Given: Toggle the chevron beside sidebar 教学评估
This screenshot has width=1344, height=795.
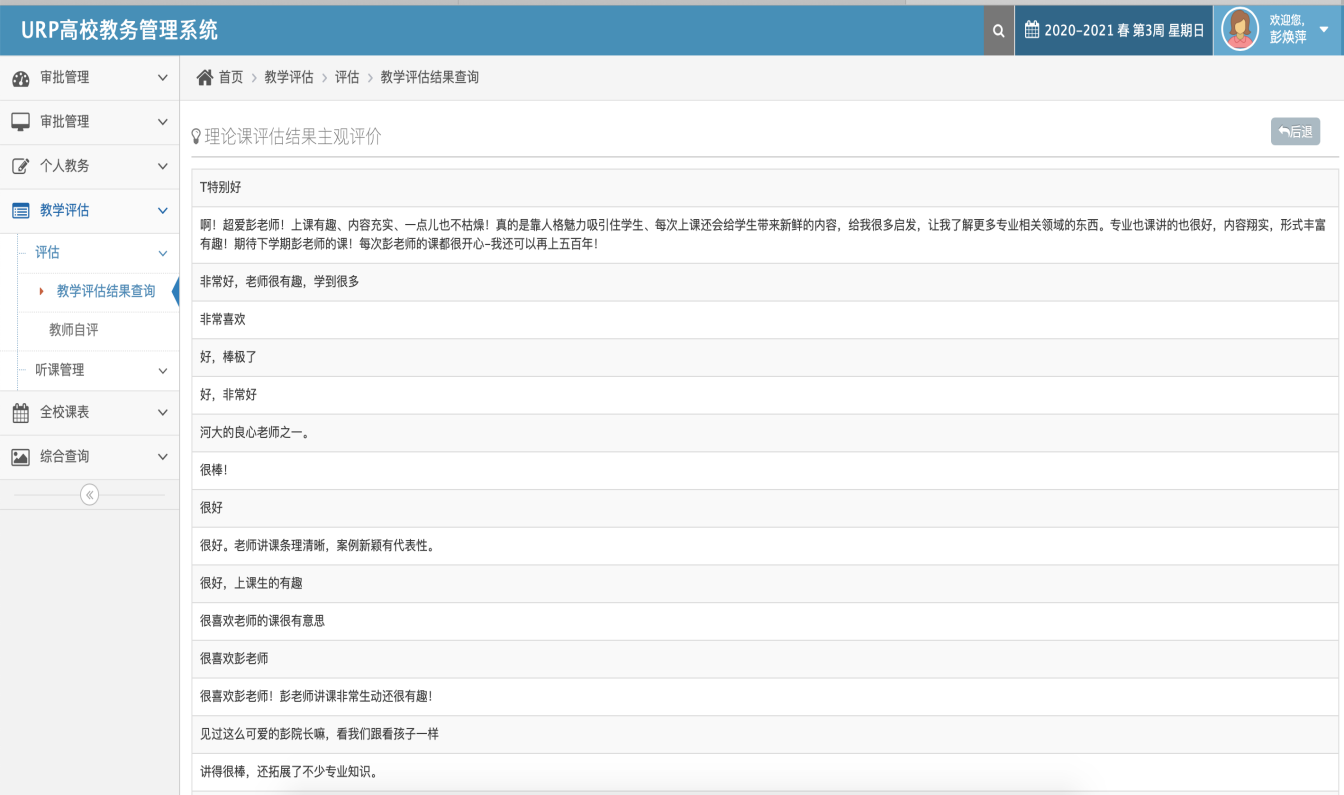Looking at the screenshot, I should (x=163, y=211).
